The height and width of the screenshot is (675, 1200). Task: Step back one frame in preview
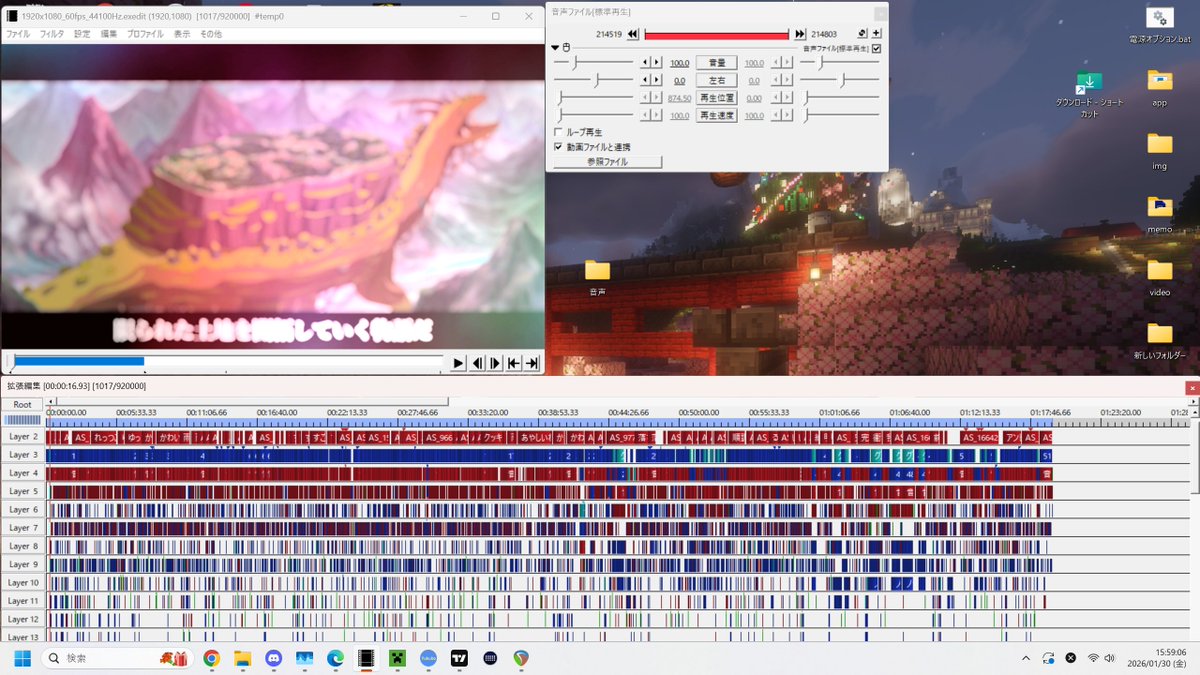coord(477,363)
